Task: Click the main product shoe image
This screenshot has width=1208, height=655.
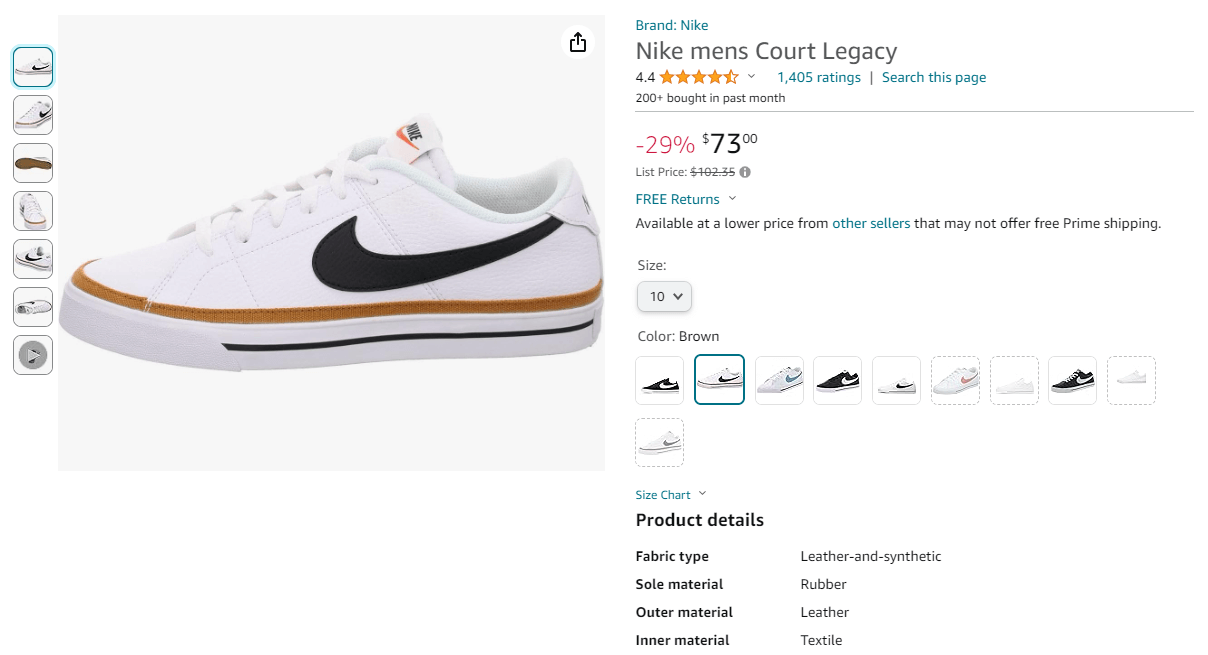Action: tap(331, 243)
